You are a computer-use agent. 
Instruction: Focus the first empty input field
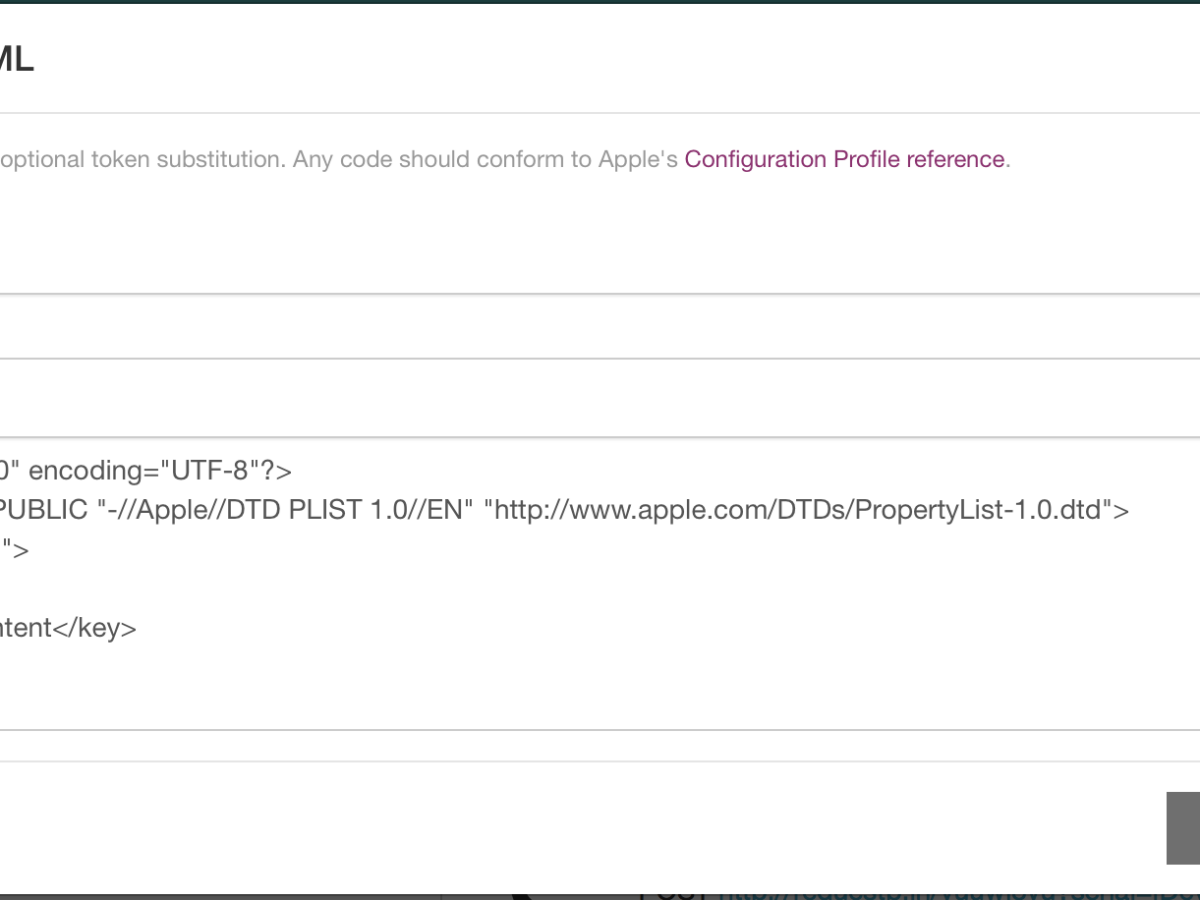tap(600, 327)
